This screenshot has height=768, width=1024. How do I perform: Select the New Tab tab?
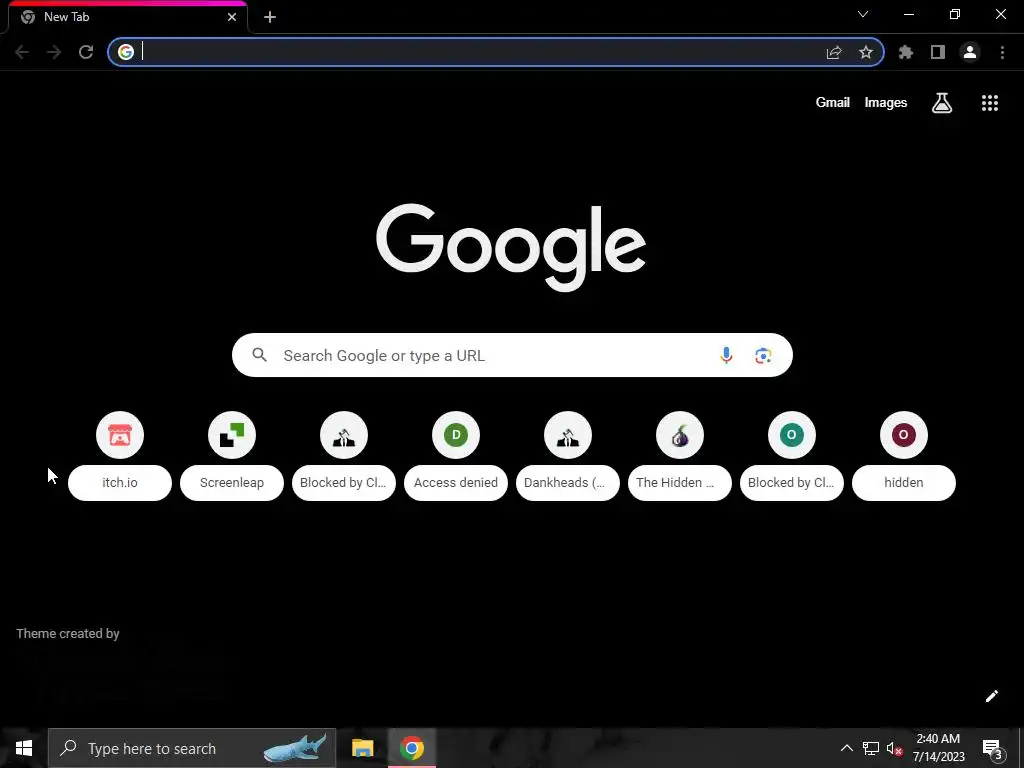click(127, 17)
